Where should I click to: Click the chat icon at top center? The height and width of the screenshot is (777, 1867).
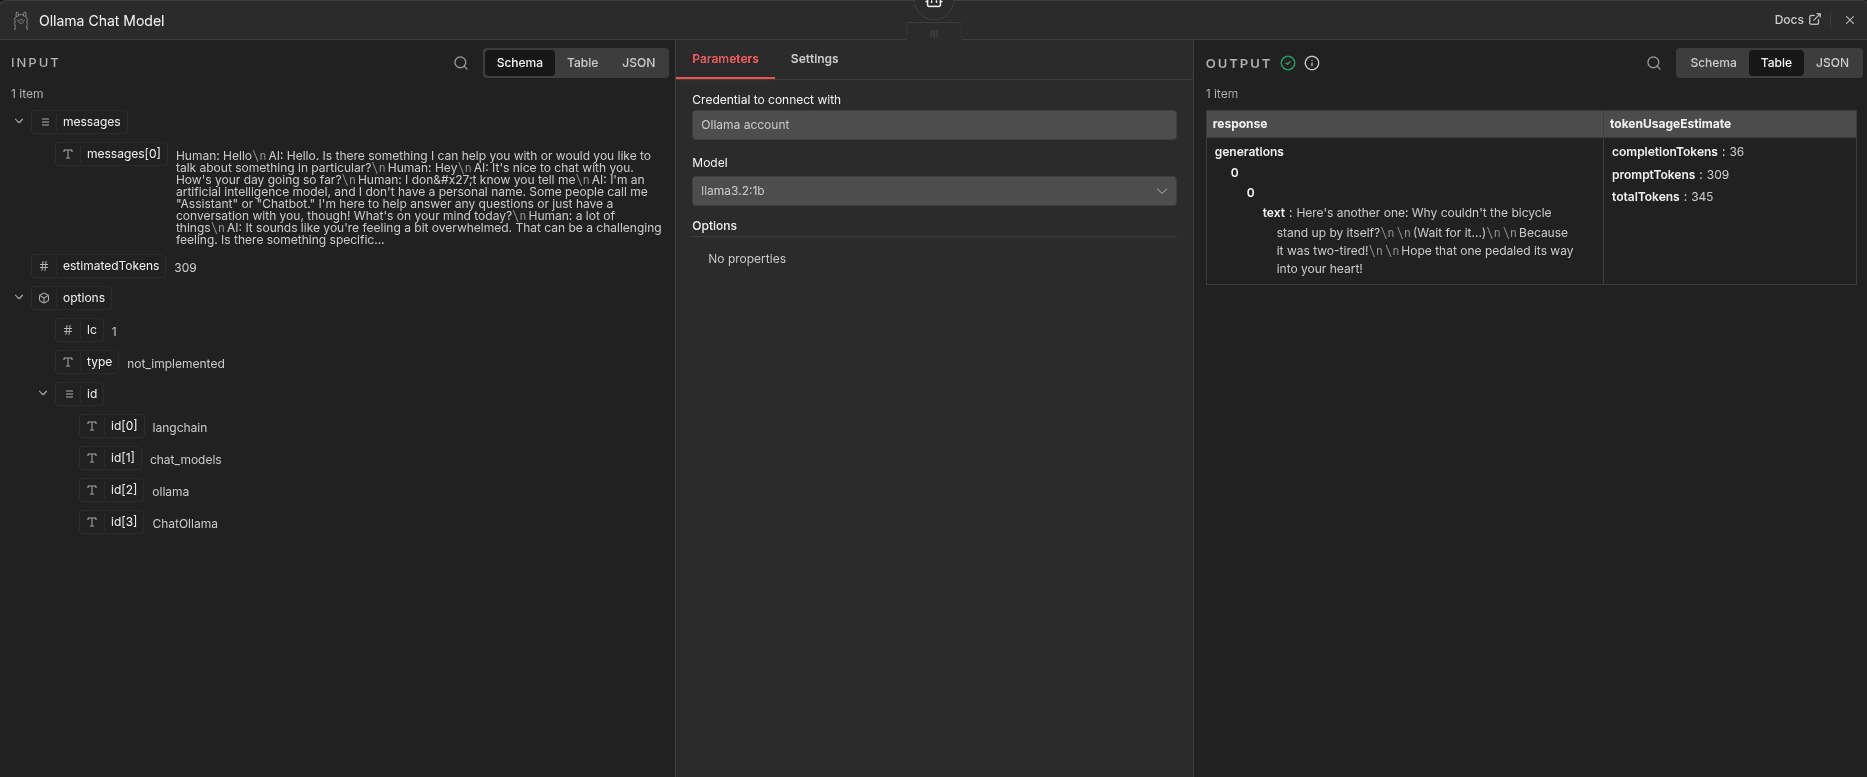point(934,5)
